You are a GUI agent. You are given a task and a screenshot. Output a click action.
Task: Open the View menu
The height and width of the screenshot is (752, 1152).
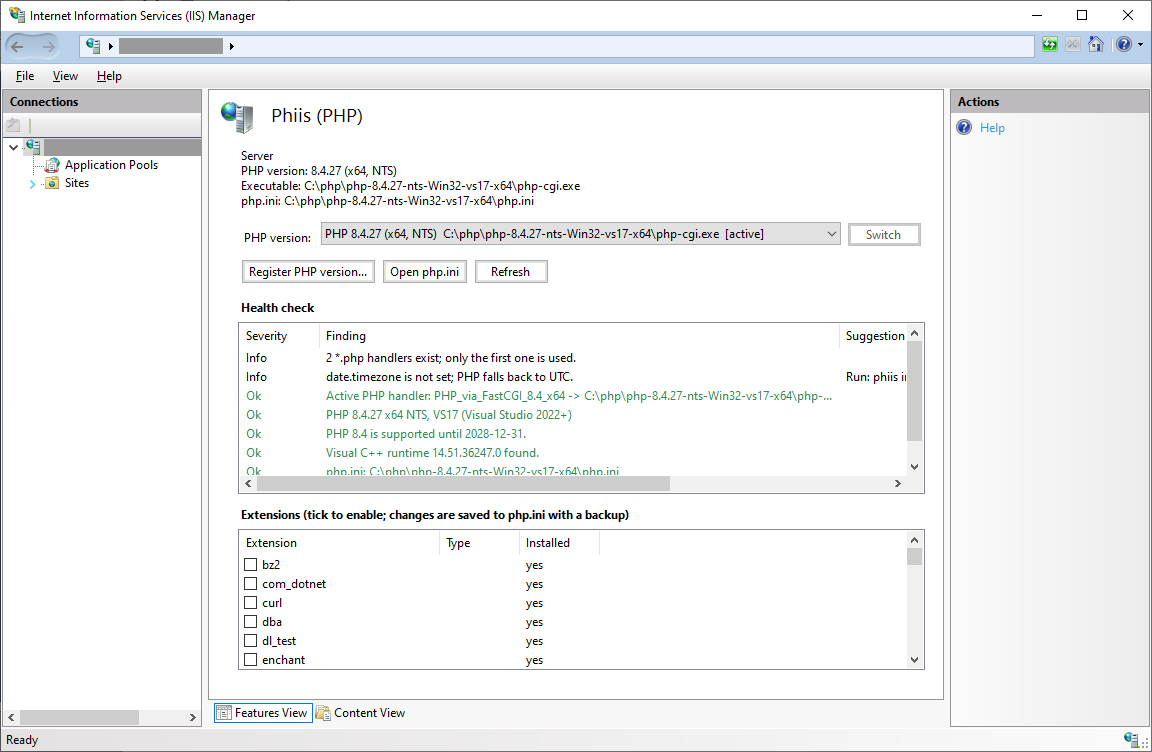(65, 76)
